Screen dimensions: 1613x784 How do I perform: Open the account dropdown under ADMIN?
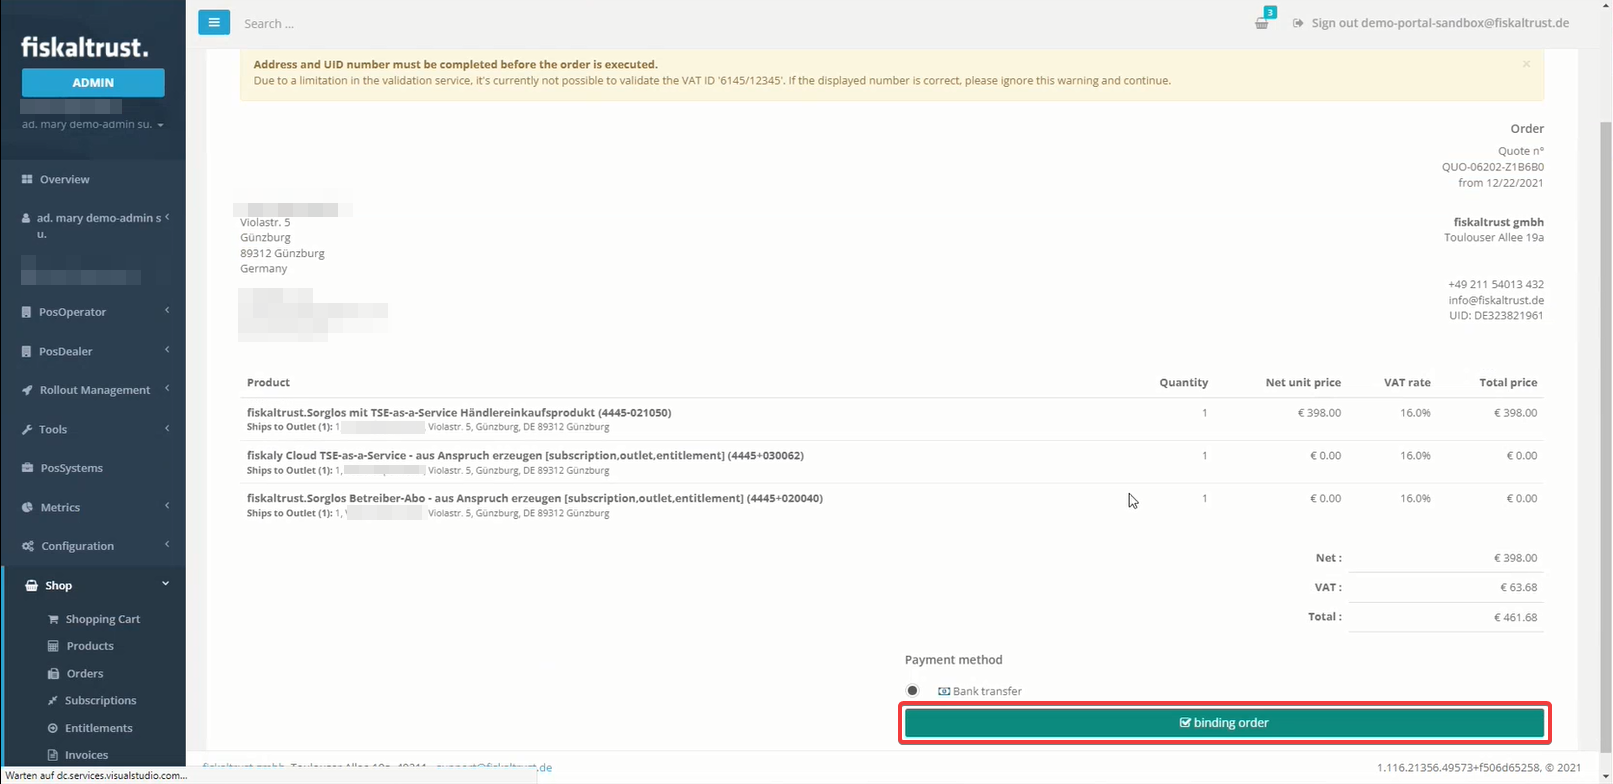tap(92, 125)
